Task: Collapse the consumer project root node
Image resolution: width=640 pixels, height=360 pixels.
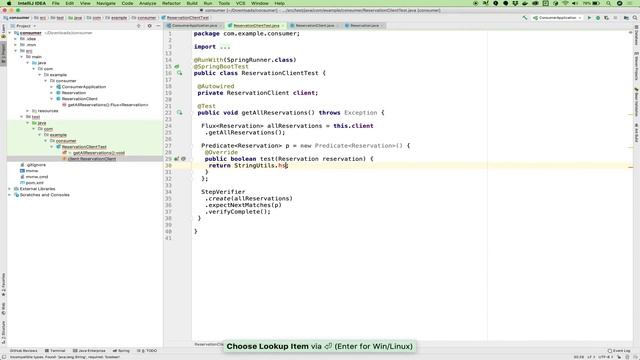Action: pyautogui.click(x=10, y=33)
